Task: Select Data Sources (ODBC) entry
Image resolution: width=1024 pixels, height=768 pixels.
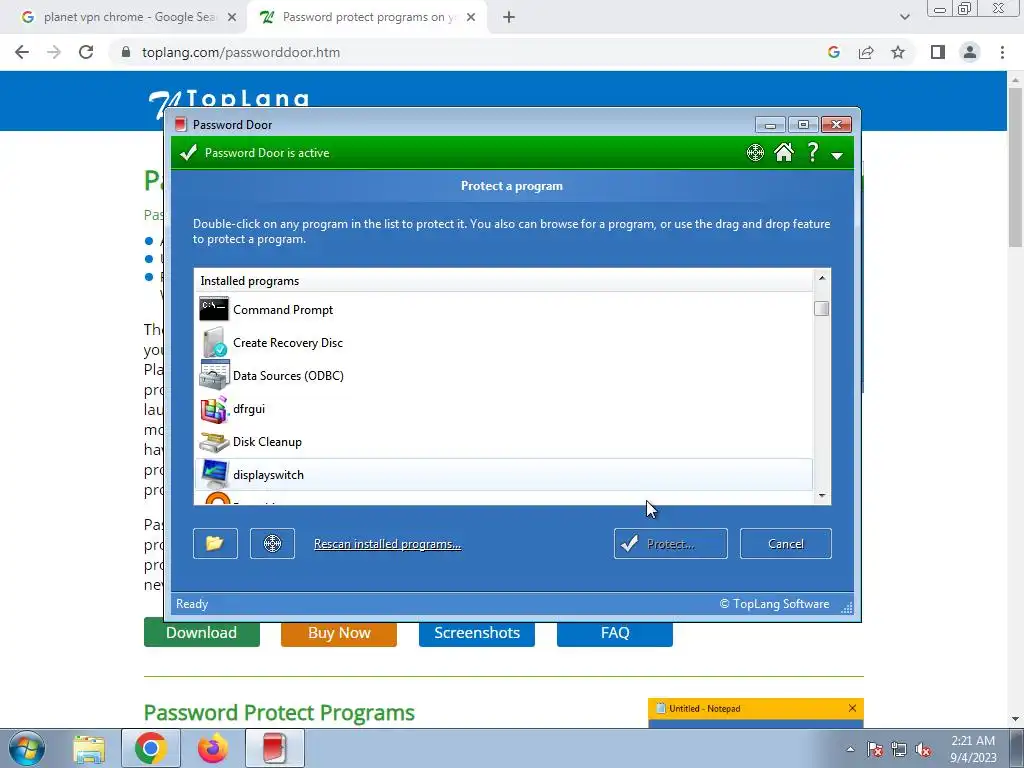Action: tap(504, 376)
